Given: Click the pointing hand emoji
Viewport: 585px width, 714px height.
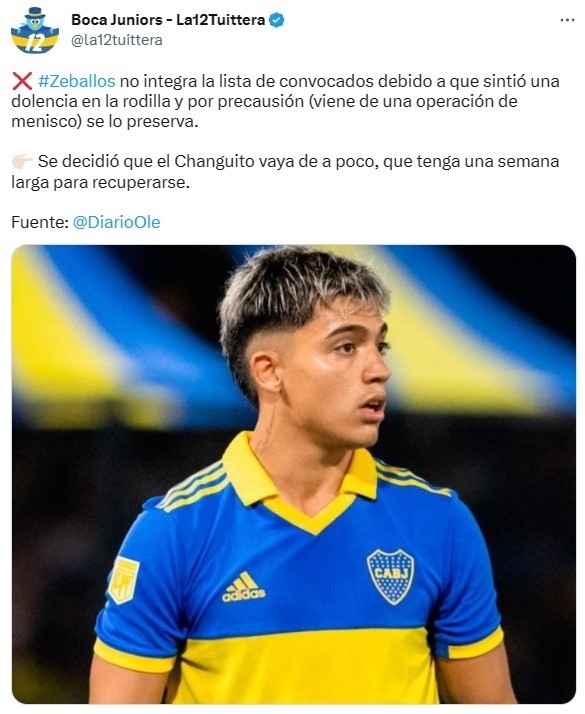Looking at the screenshot, I should (x=22, y=161).
